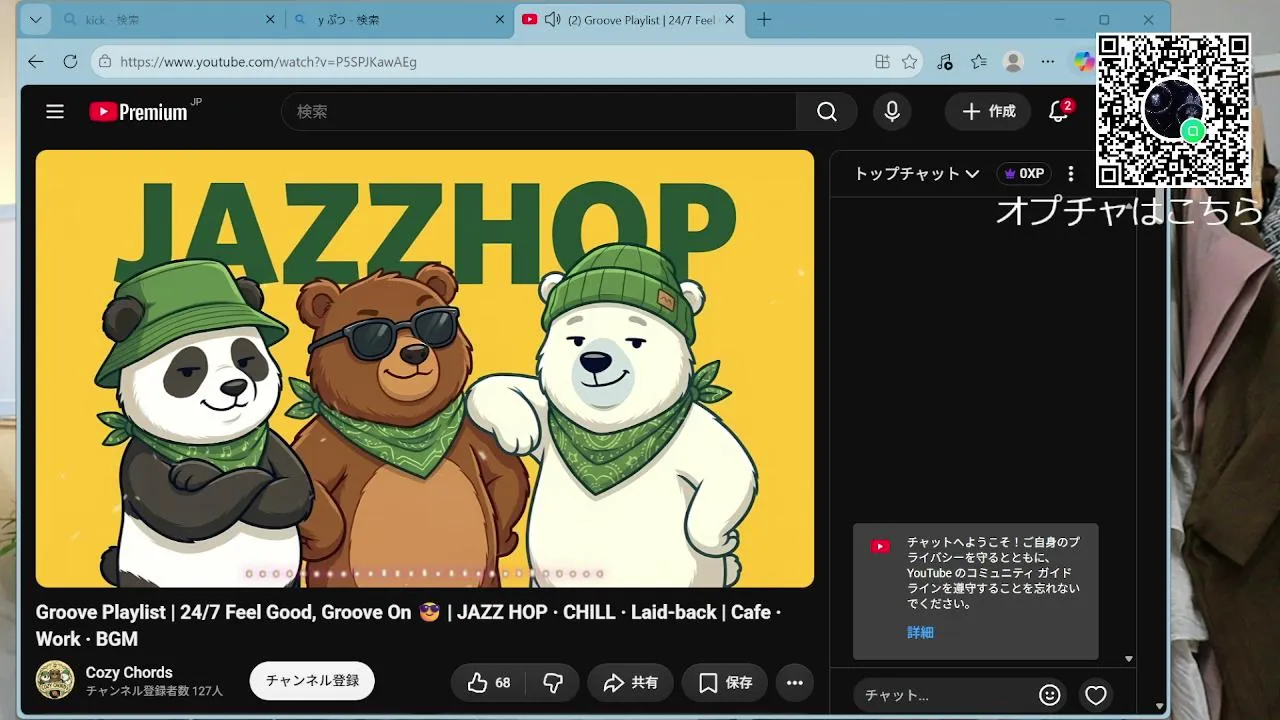Close the 'y ぶつ - 検索' tab
Image resolution: width=1280 pixels, height=720 pixels.
[x=500, y=20]
